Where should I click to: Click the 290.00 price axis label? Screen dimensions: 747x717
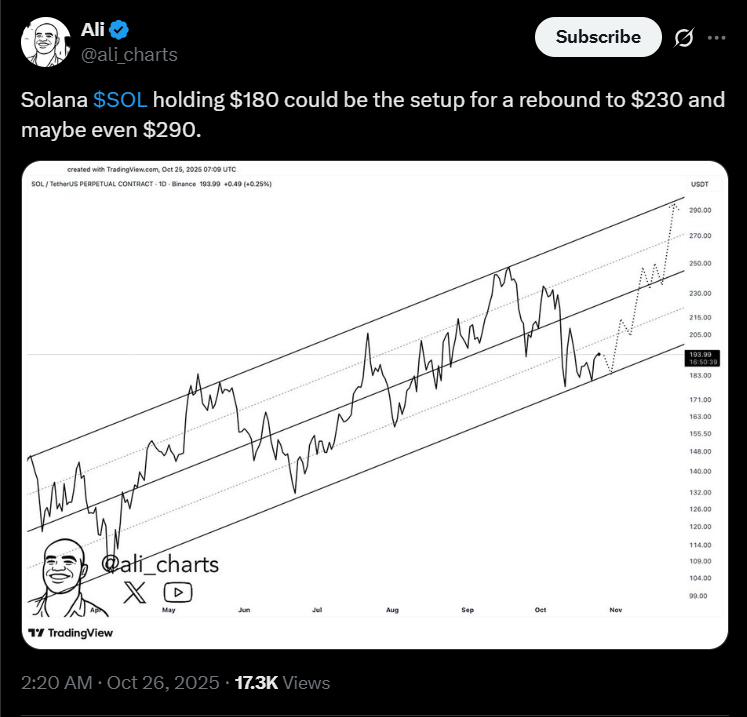point(699,210)
